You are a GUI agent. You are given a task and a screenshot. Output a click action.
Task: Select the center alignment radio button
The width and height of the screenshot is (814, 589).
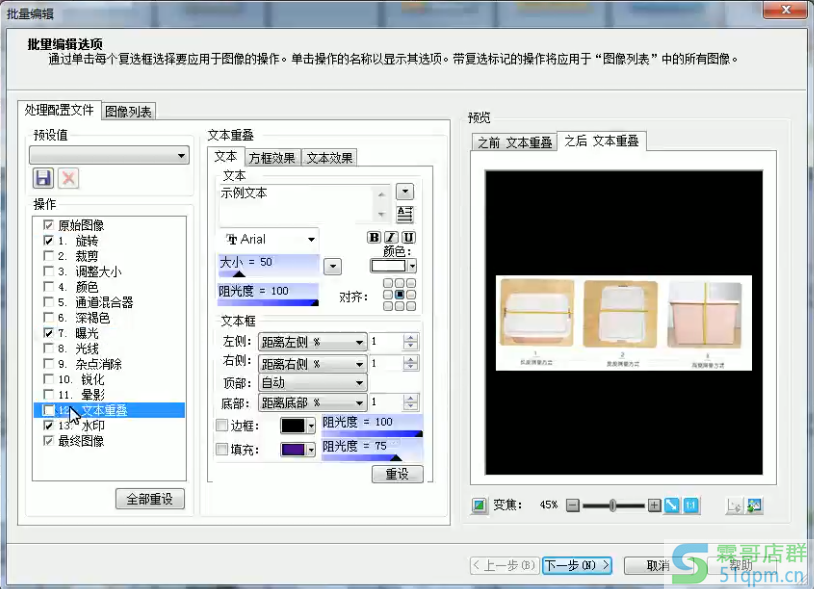pyautogui.click(x=397, y=294)
